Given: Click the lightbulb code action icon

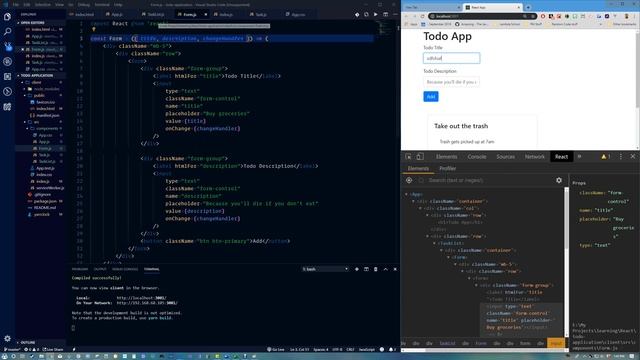Looking at the screenshot, I should (93, 30).
